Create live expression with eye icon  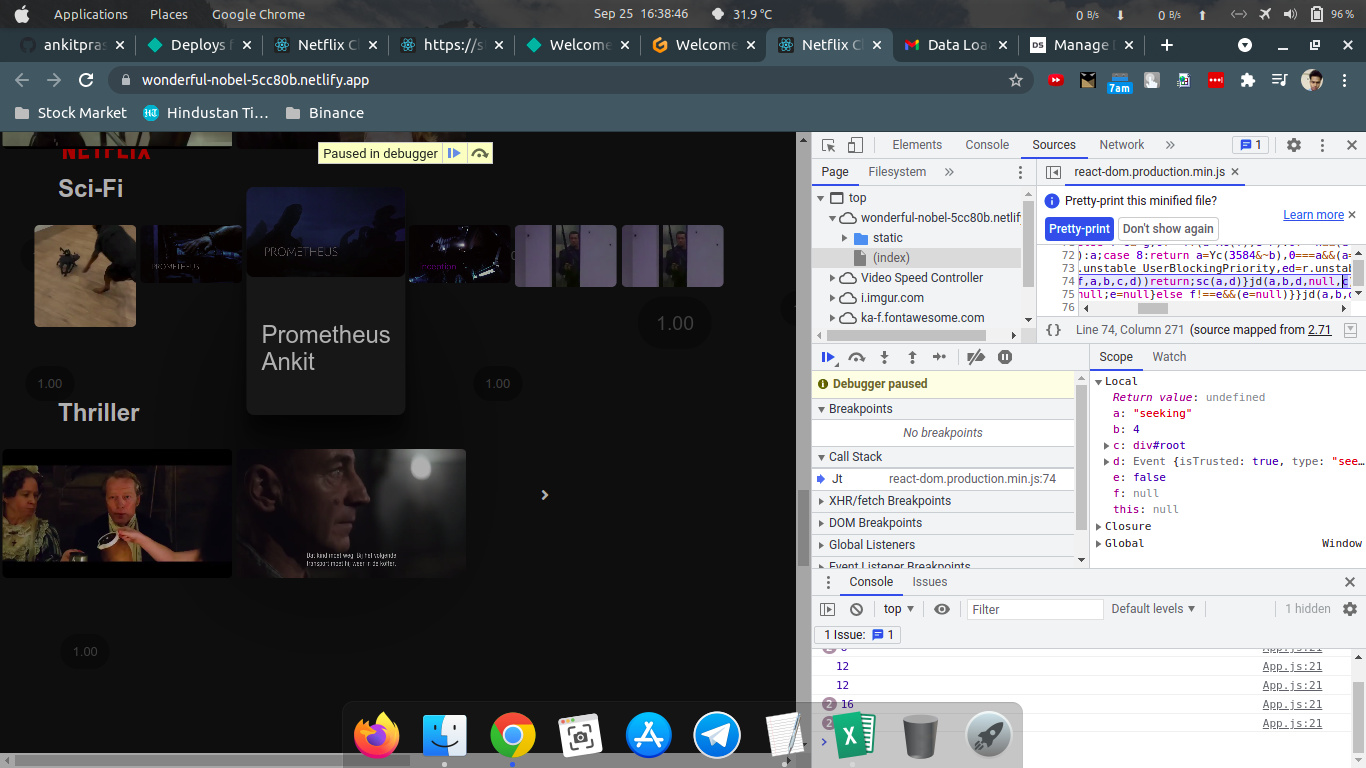[x=942, y=609]
